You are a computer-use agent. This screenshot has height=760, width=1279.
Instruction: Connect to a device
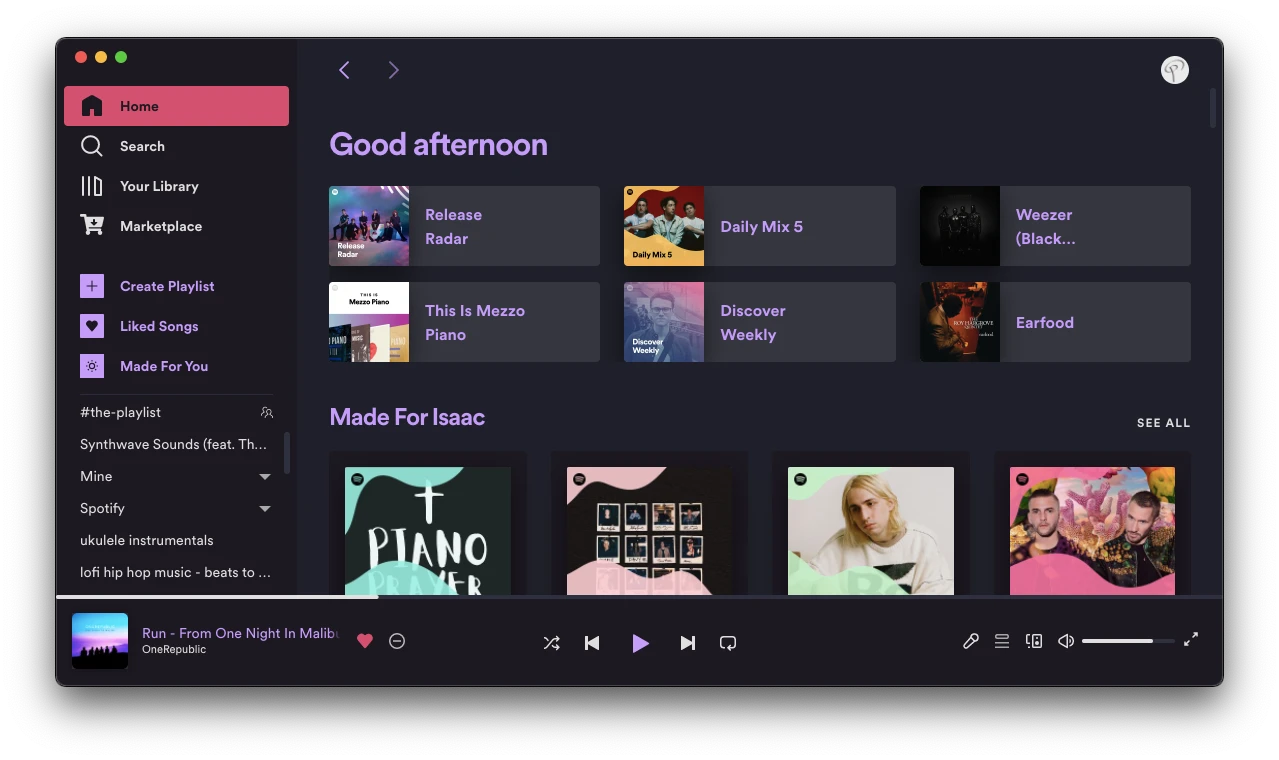coord(1033,640)
